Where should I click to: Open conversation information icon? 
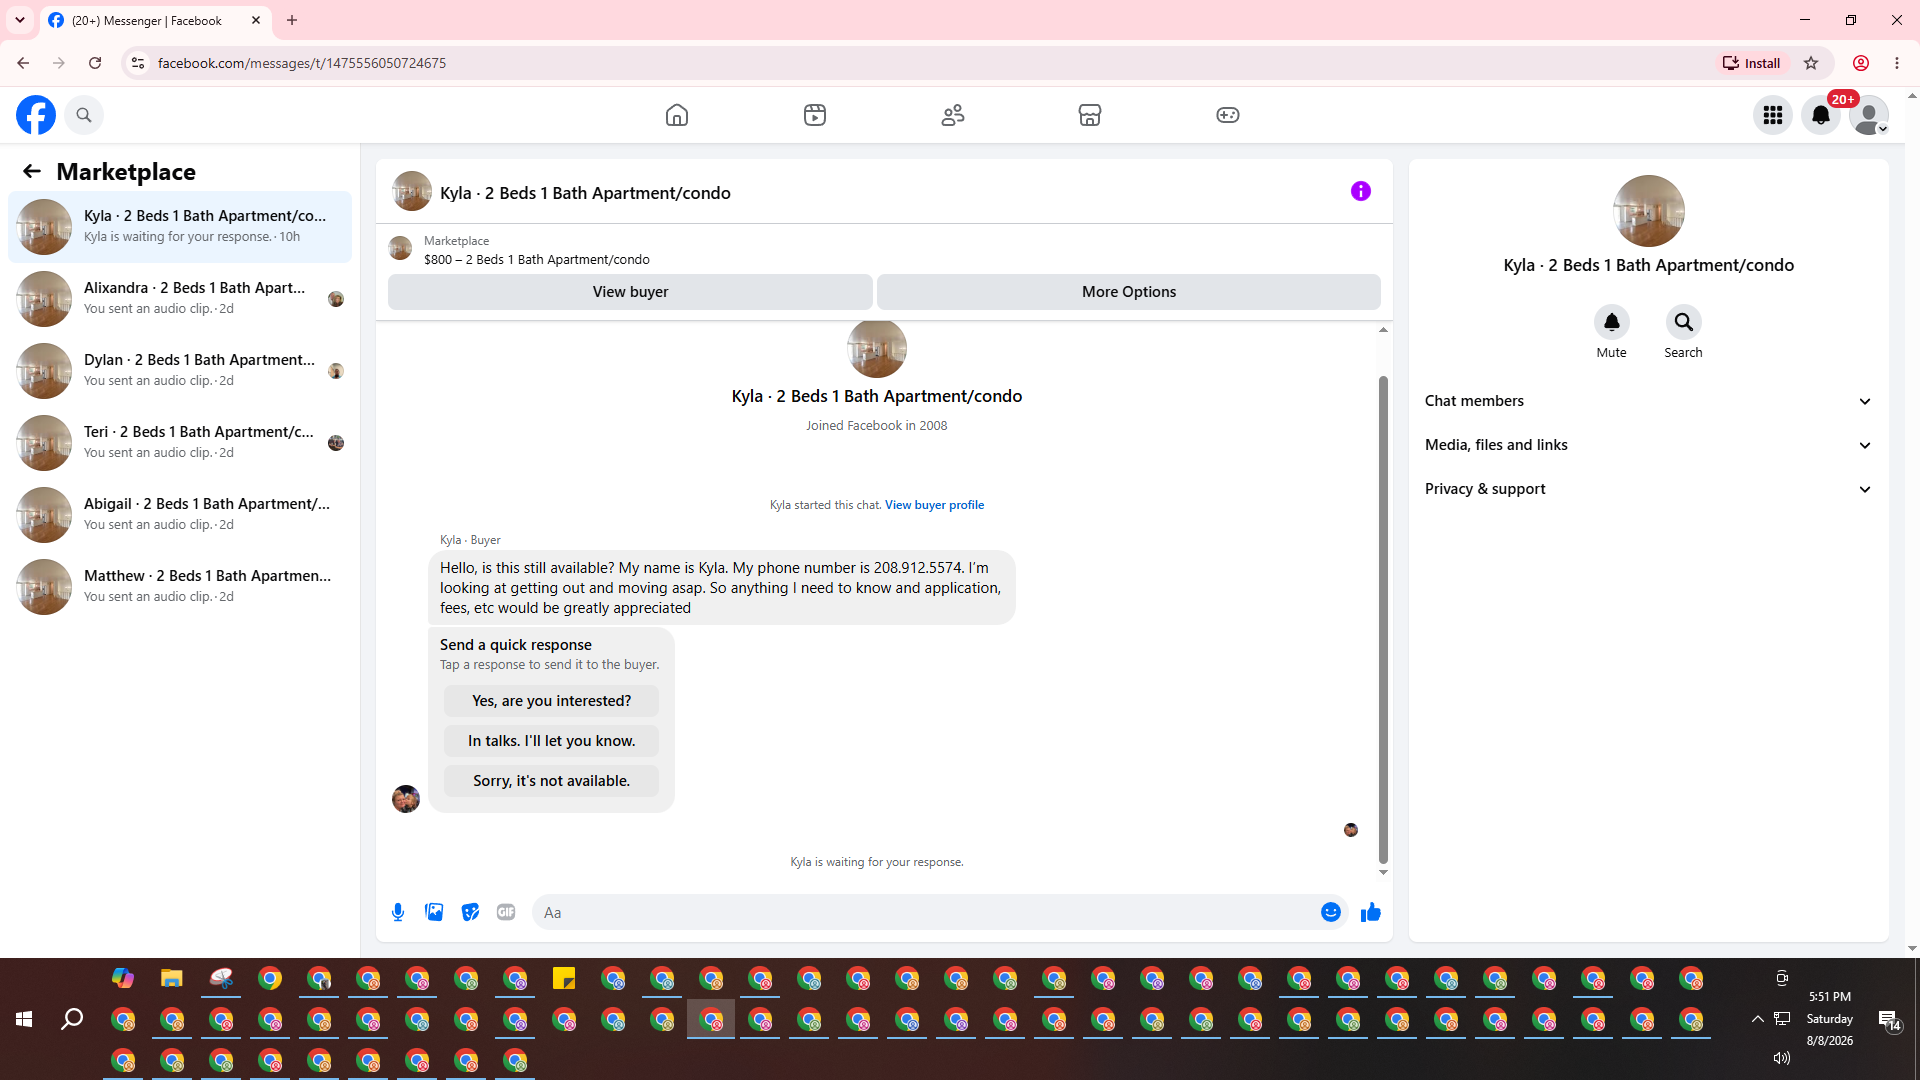(x=1361, y=191)
